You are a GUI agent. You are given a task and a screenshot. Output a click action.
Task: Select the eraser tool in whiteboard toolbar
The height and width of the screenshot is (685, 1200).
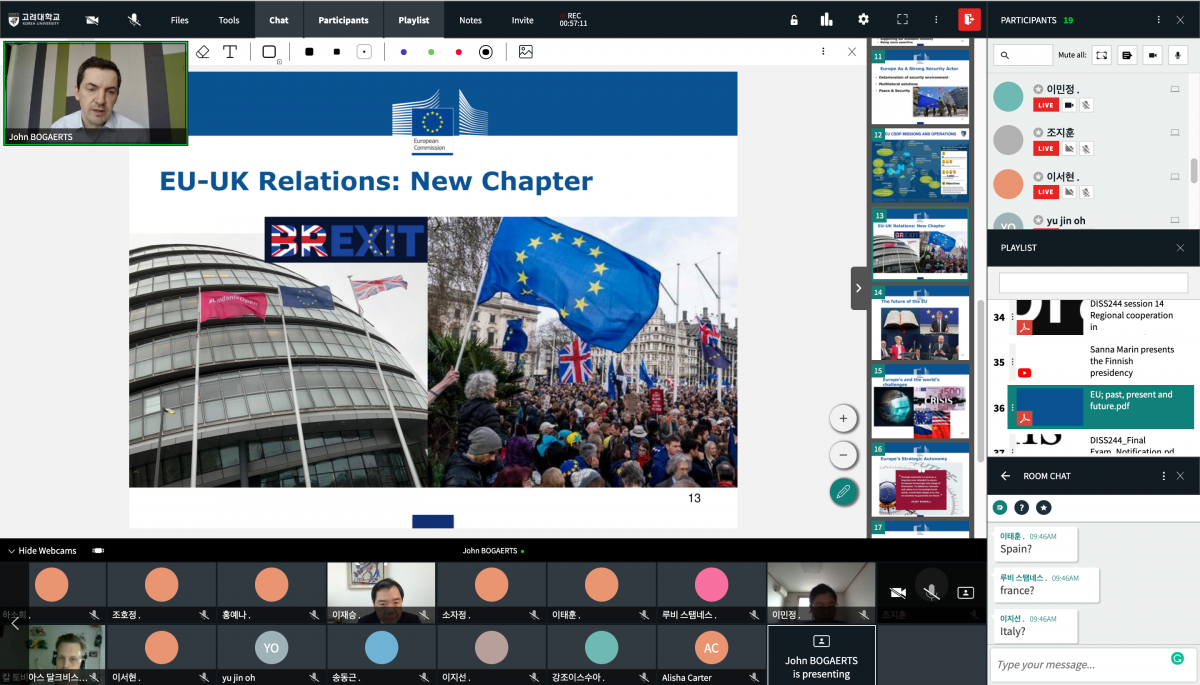pos(203,52)
